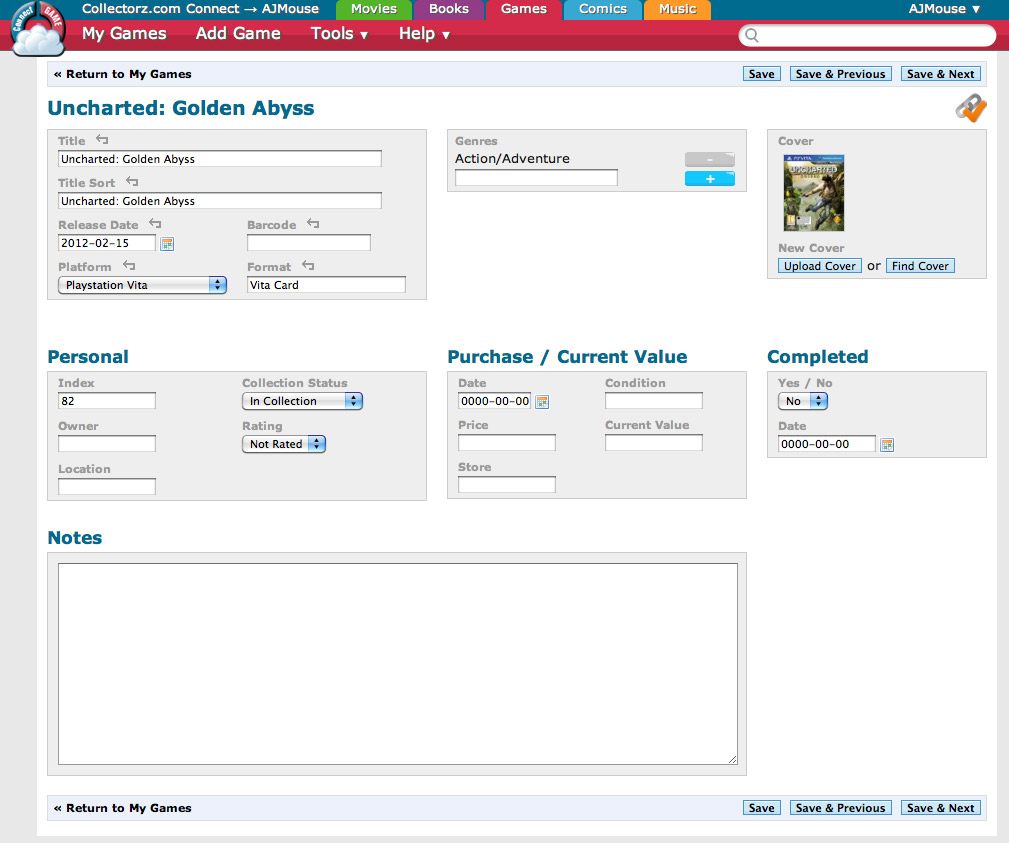
Task: Click the Genres input field
Action: point(536,178)
